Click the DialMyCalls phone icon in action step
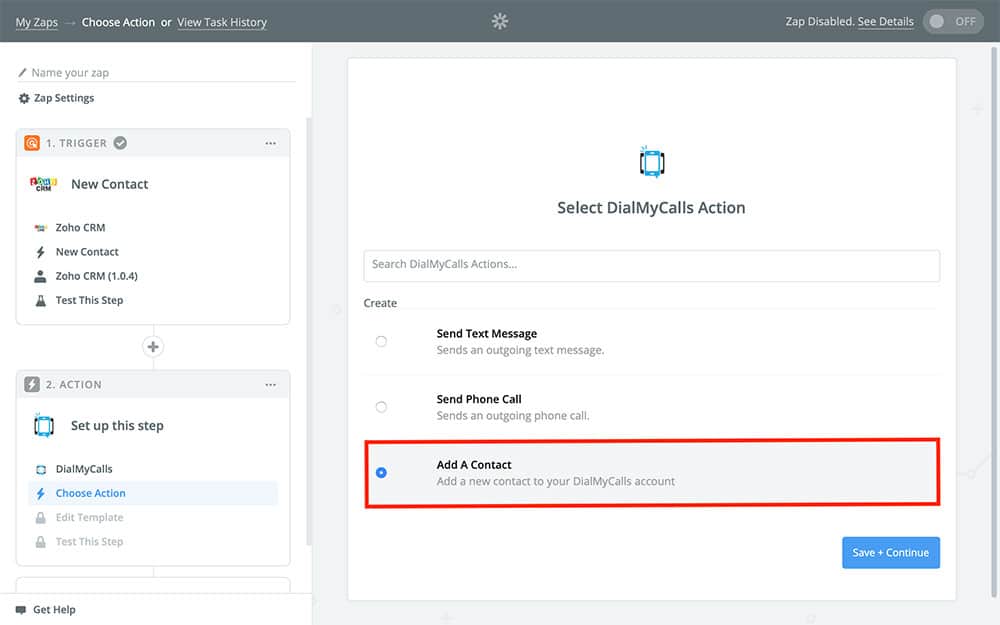 pyautogui.click(x=43, y=425)
